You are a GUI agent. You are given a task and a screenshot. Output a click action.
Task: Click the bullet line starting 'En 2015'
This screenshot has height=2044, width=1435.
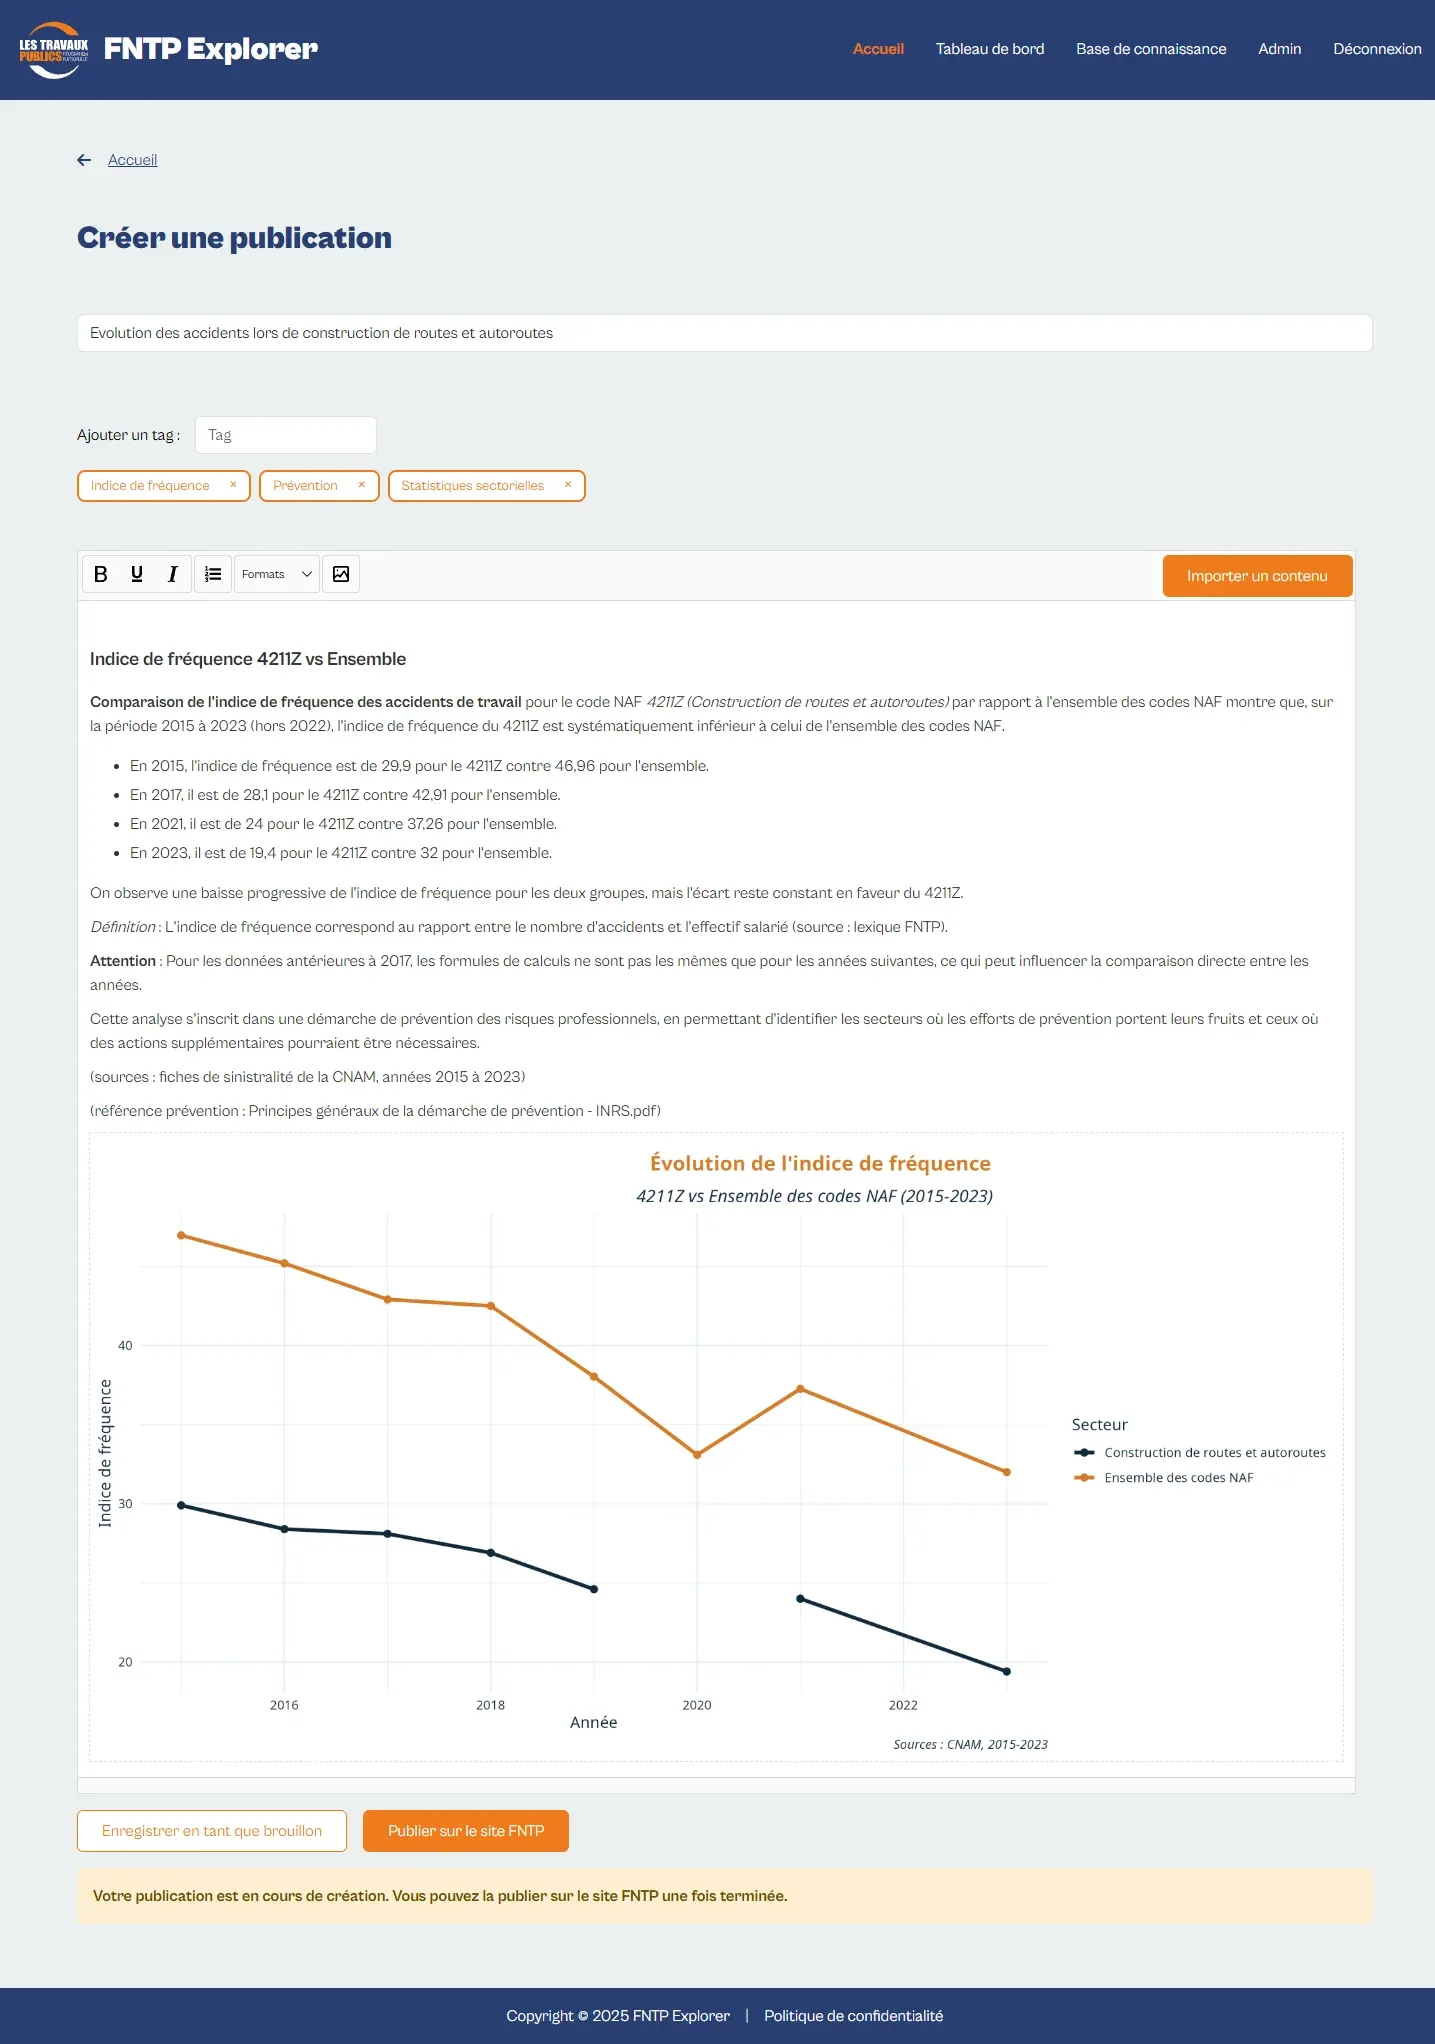(419, 766)
